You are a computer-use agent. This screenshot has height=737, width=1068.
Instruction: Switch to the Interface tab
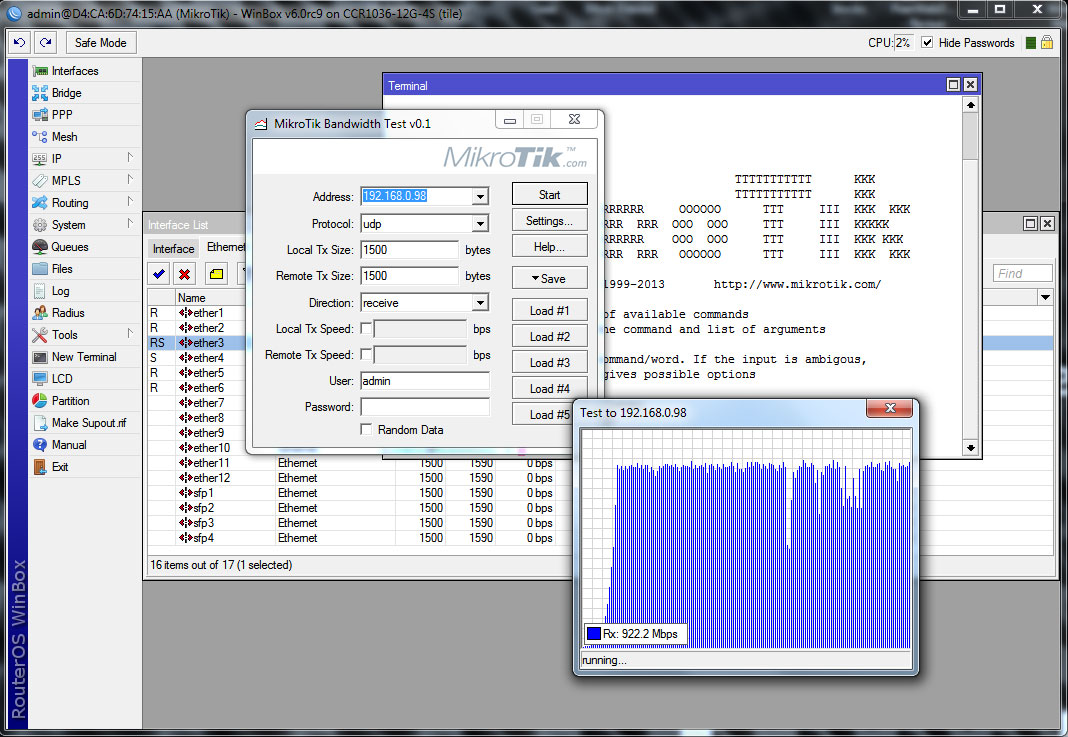click(x=173, y=249)
